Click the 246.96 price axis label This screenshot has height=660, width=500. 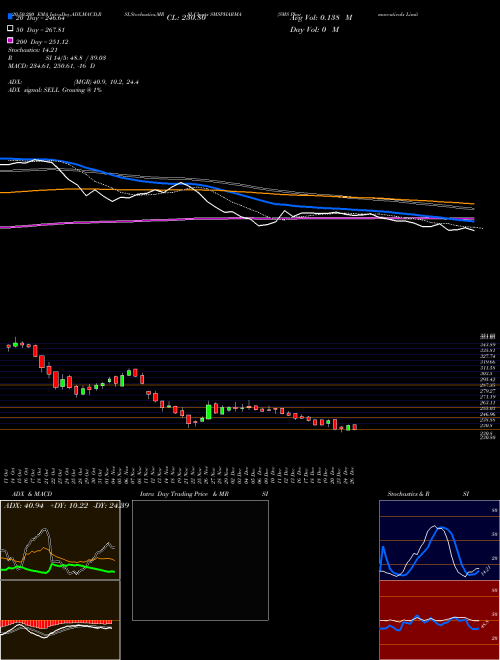488,415
